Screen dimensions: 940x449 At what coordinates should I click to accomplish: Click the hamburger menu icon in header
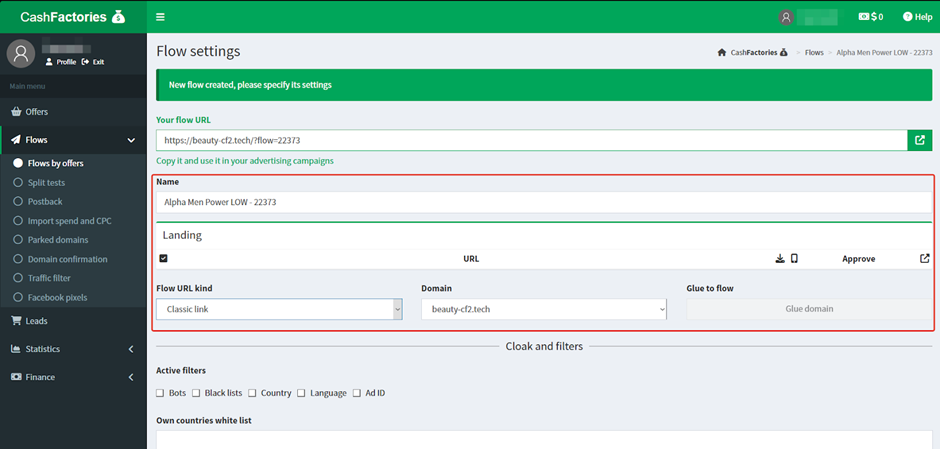click(161, 17)
